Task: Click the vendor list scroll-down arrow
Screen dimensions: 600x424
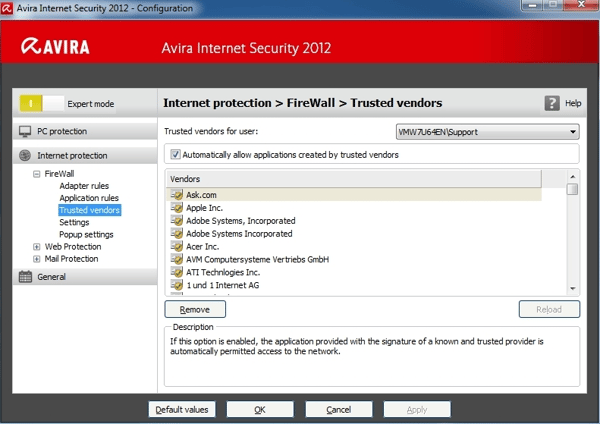Action: click(x=572, y=289)
